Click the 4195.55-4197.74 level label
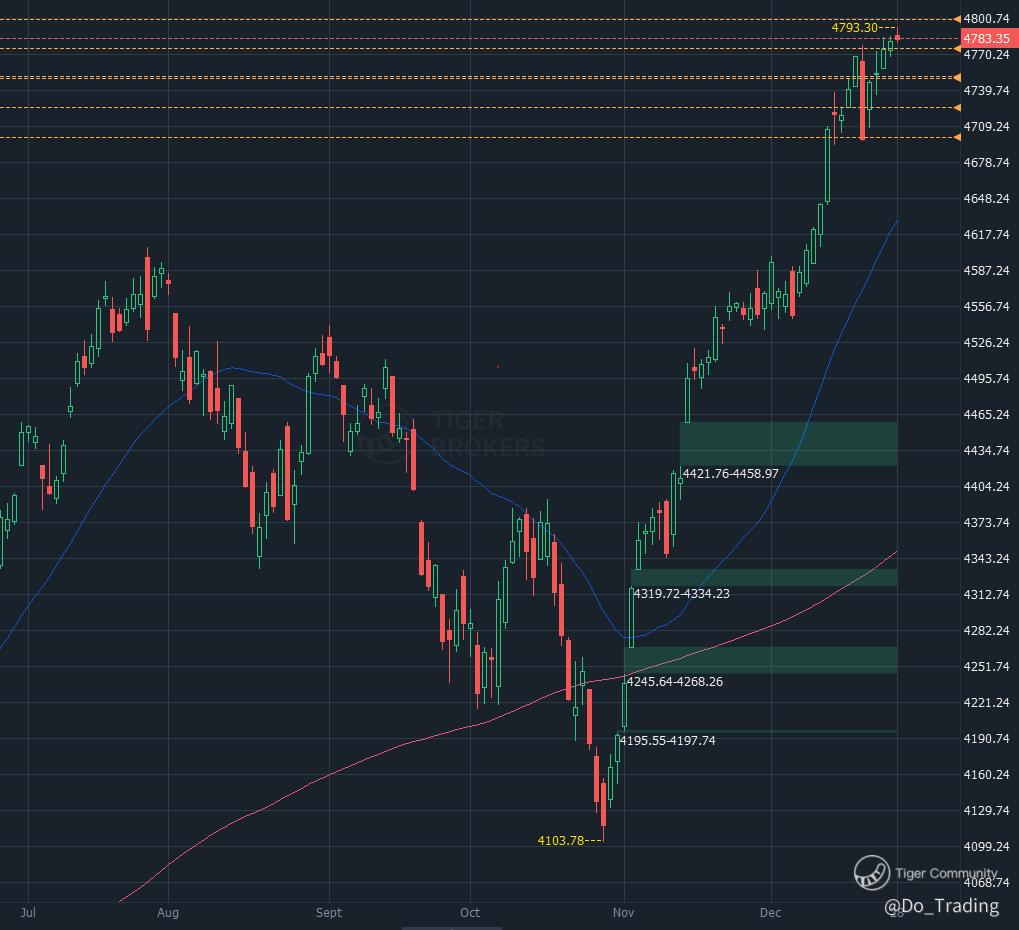This screenshot has width=1019, height=930. coord(667,741)
